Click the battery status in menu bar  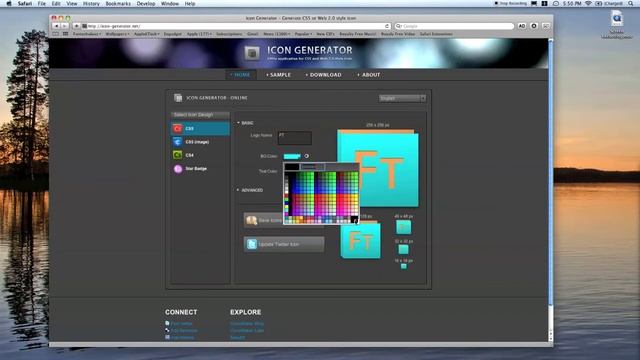point(609,3)
